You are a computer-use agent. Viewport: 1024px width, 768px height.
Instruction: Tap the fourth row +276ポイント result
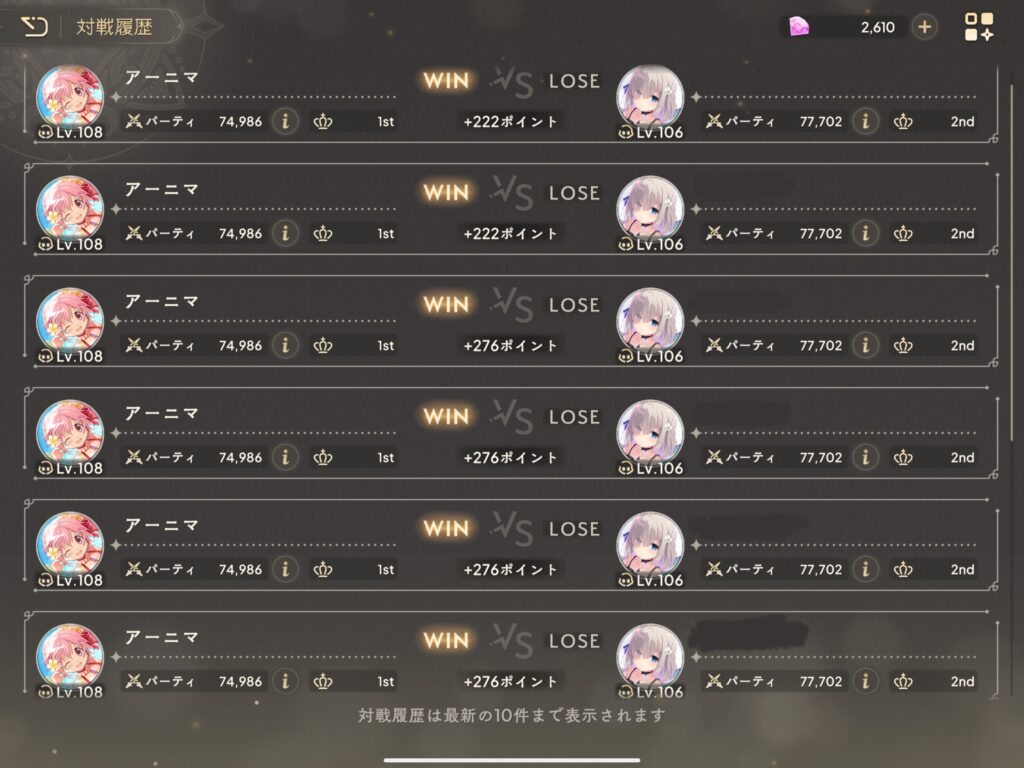coord(510,457)
